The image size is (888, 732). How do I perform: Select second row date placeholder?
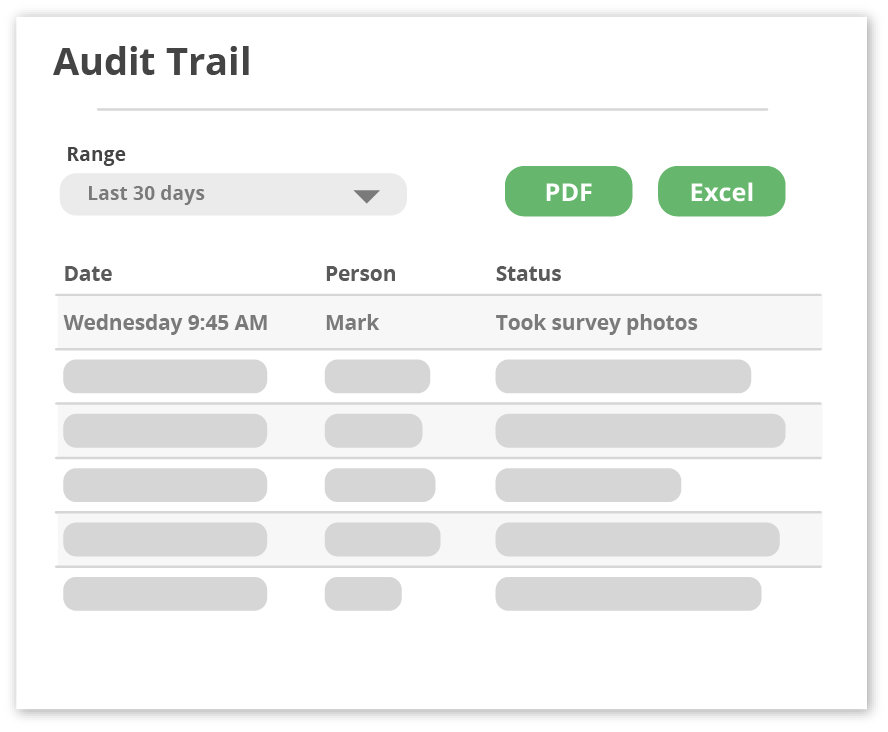tap(165, 376)
